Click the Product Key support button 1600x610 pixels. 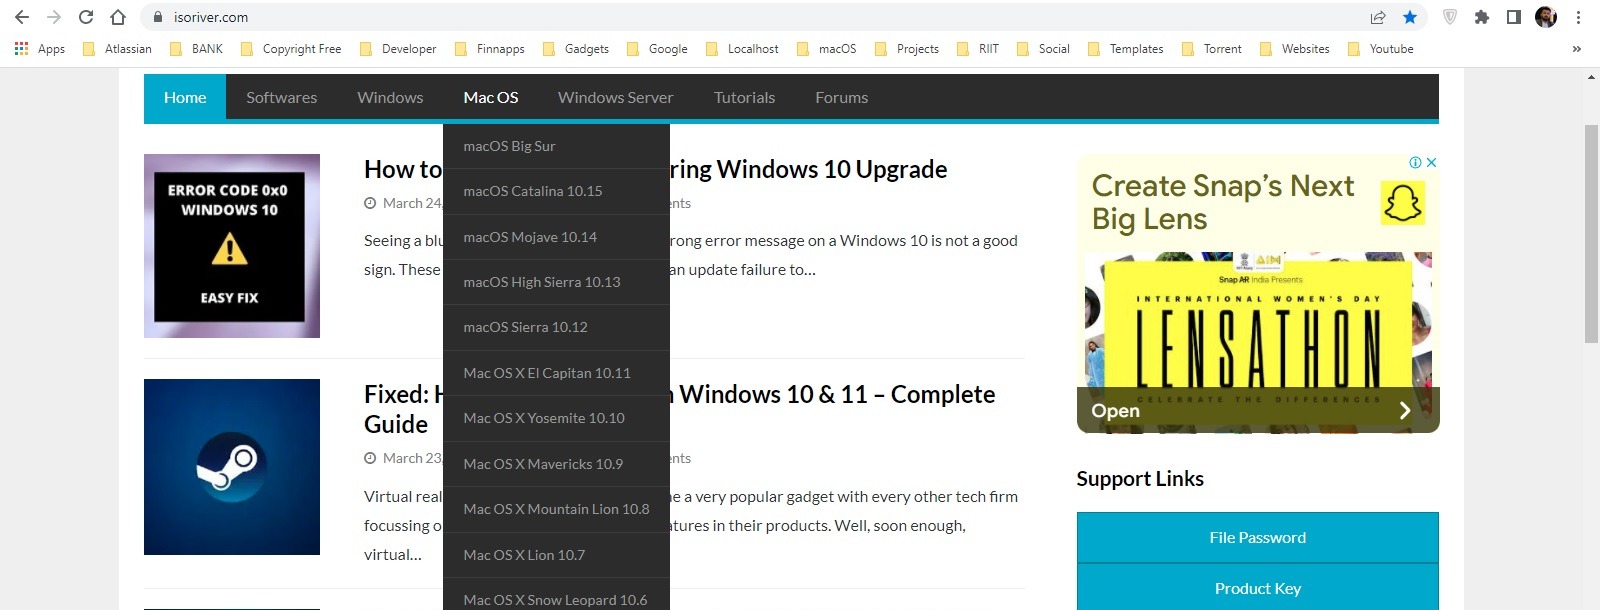coord(1258,588)
